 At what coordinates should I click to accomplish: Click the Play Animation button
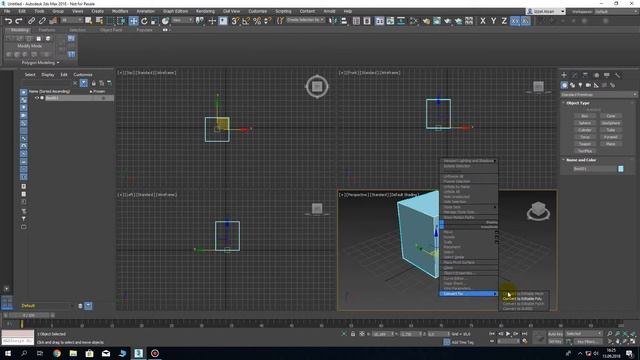tap(508, 334)
